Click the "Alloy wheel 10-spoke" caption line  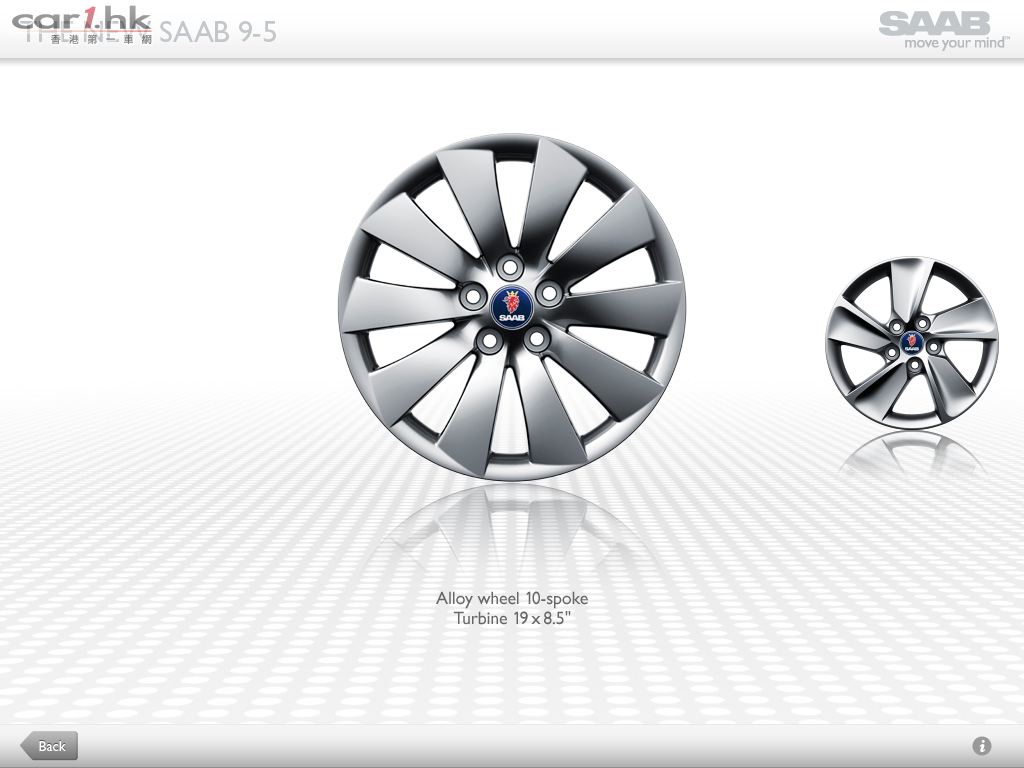point(512,599)
